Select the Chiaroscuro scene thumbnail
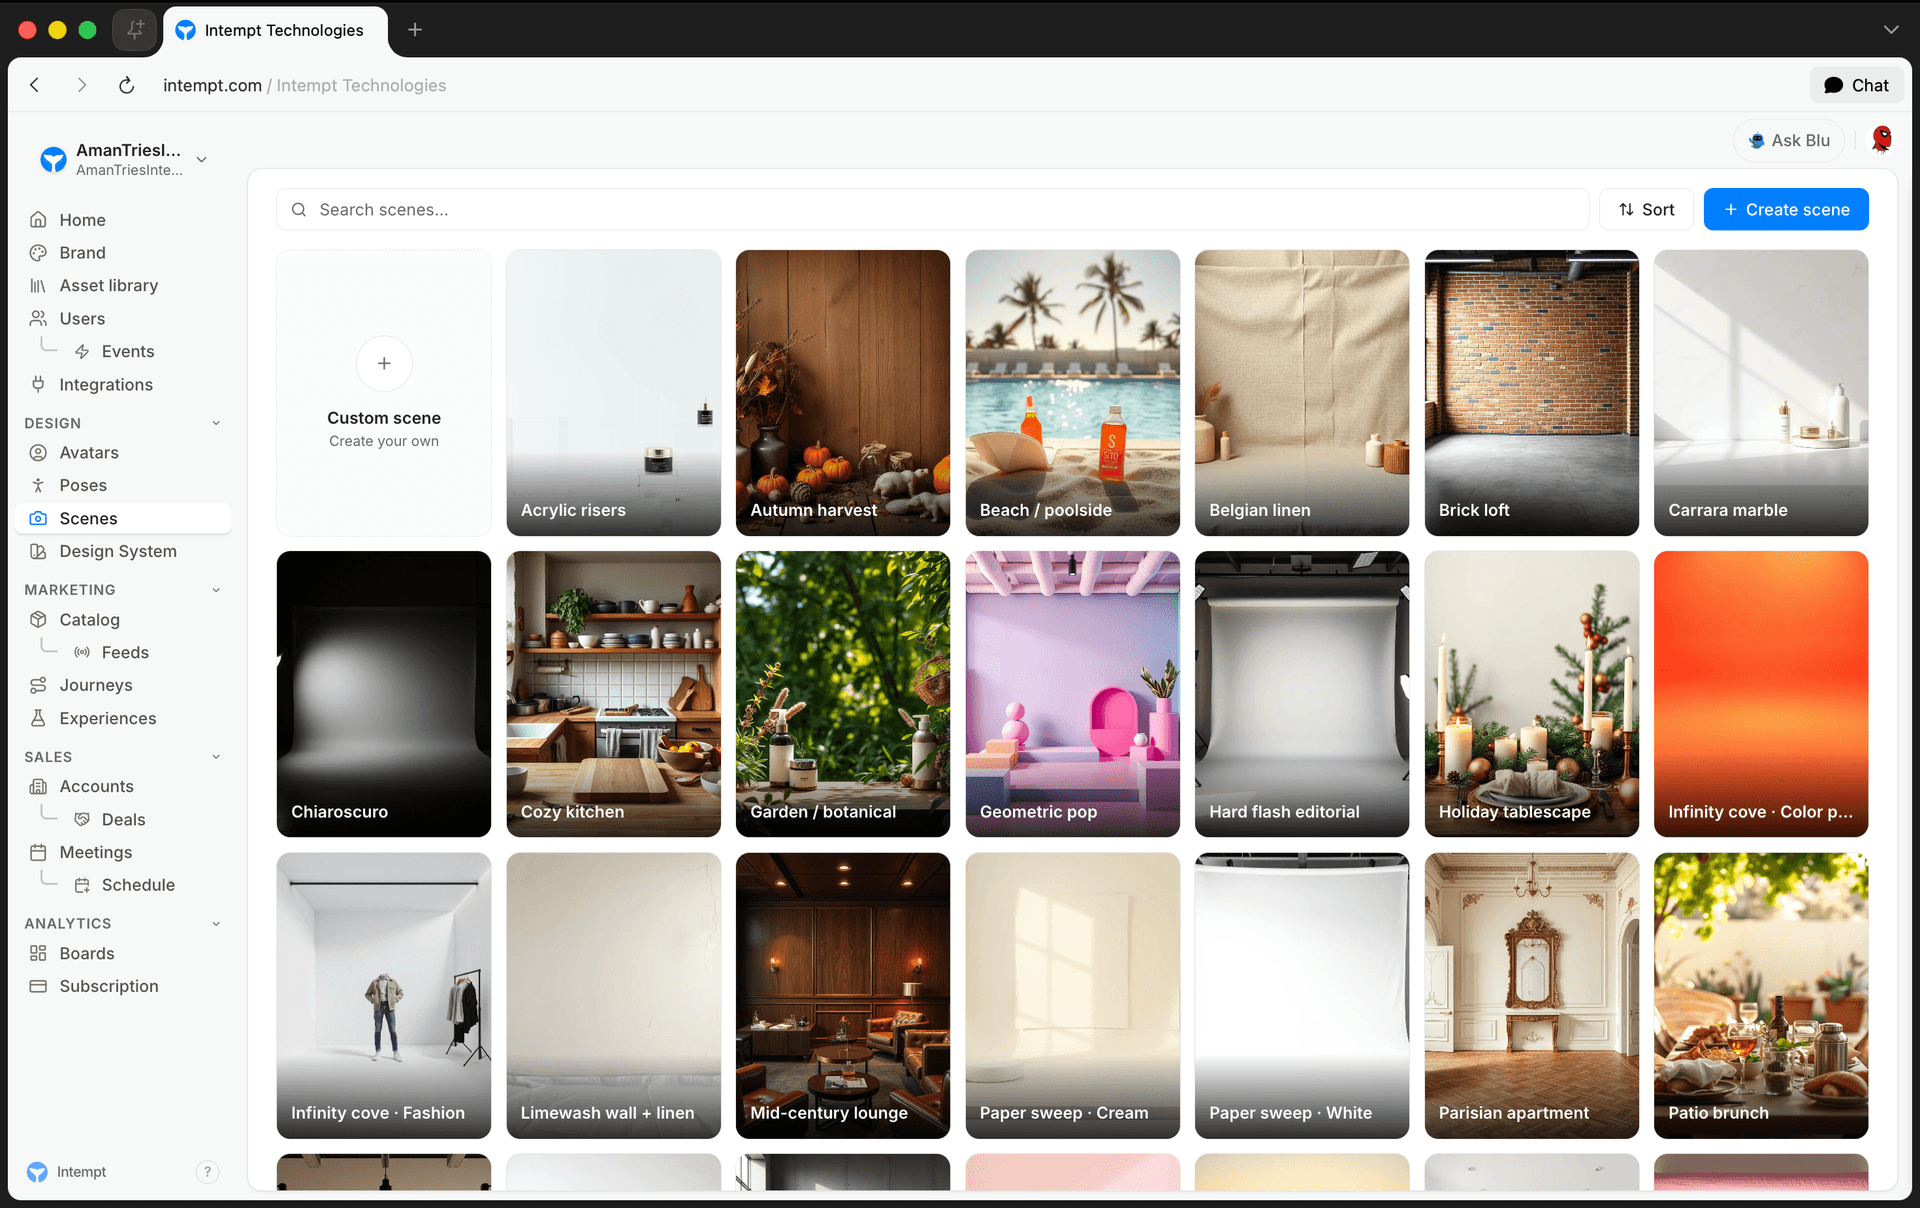The image size is (1920, 1208). (x=384, y=694)
